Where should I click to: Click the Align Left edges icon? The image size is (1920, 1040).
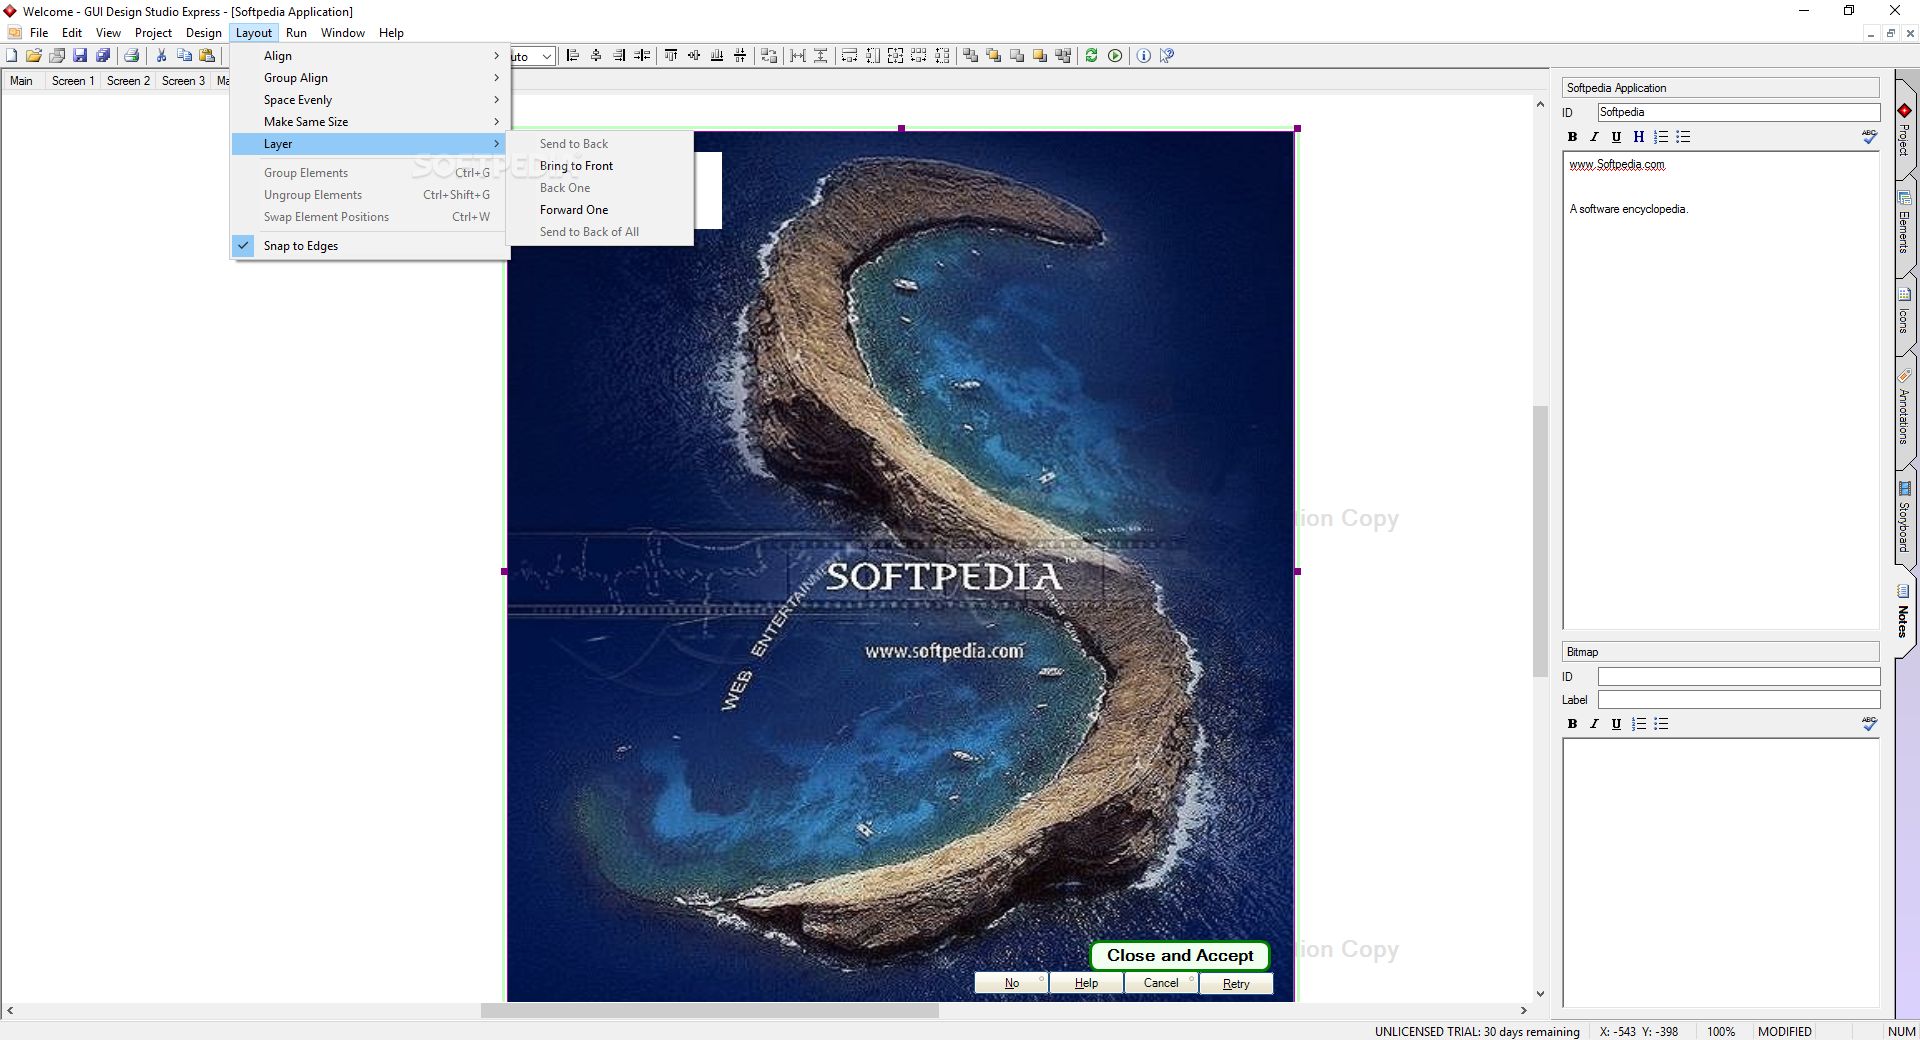[x=573, y=56]
